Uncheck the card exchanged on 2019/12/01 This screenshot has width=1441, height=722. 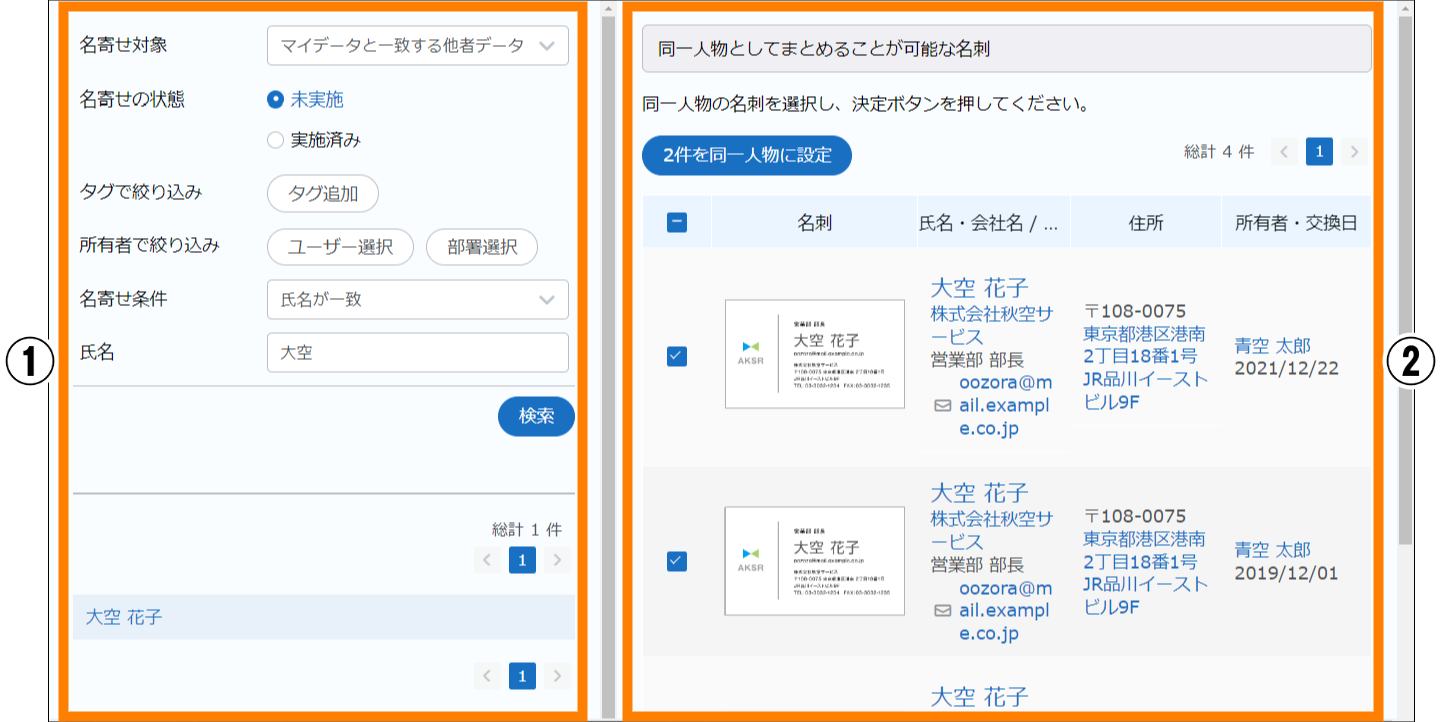coord(677,561)
